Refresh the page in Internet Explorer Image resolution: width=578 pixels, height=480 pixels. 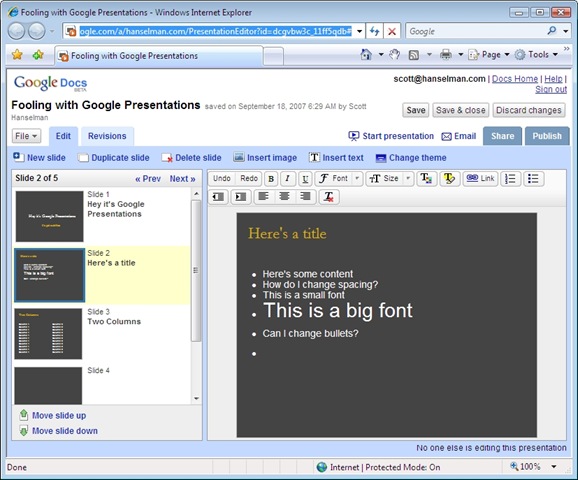point(375,31)
